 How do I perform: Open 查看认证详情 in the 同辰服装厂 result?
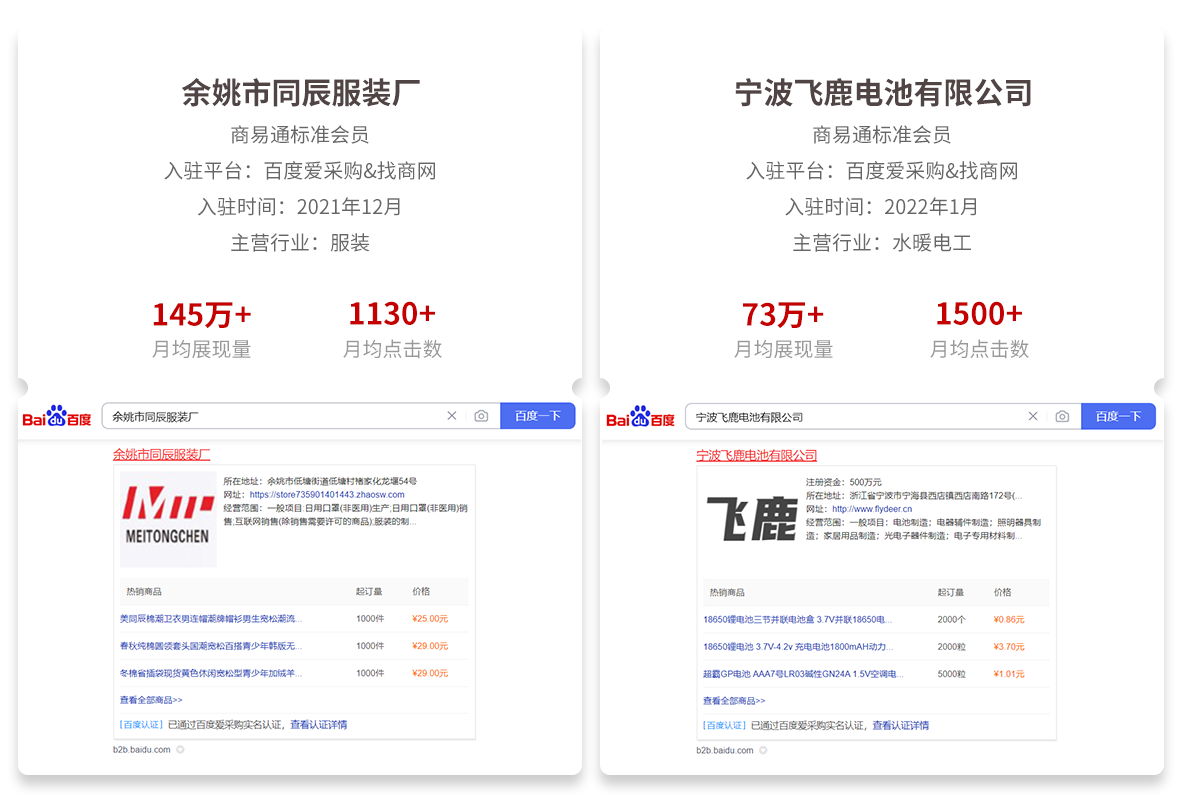point(318,724)
